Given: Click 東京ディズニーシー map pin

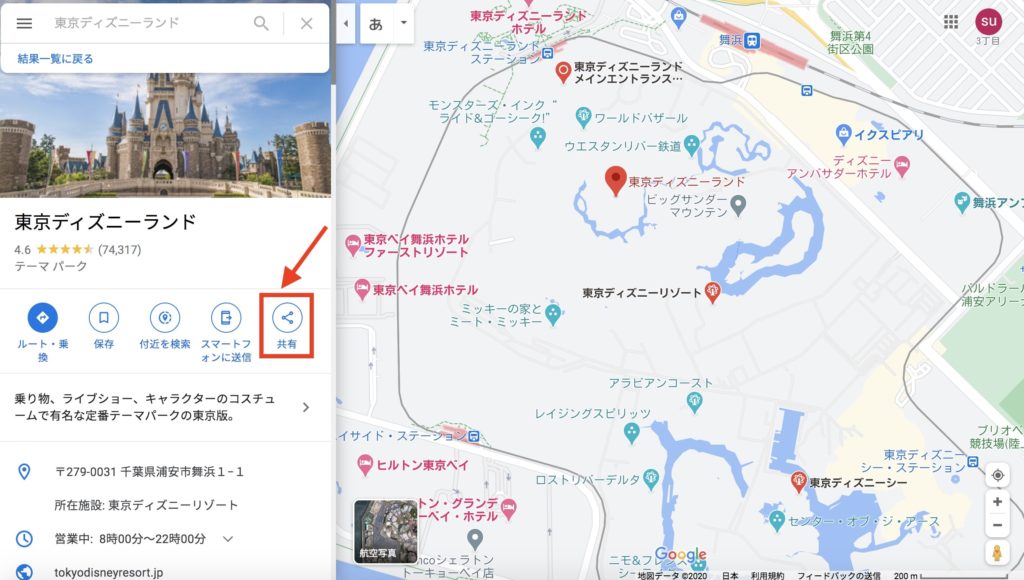Looking at the screenshot, I should coord(798,482).
